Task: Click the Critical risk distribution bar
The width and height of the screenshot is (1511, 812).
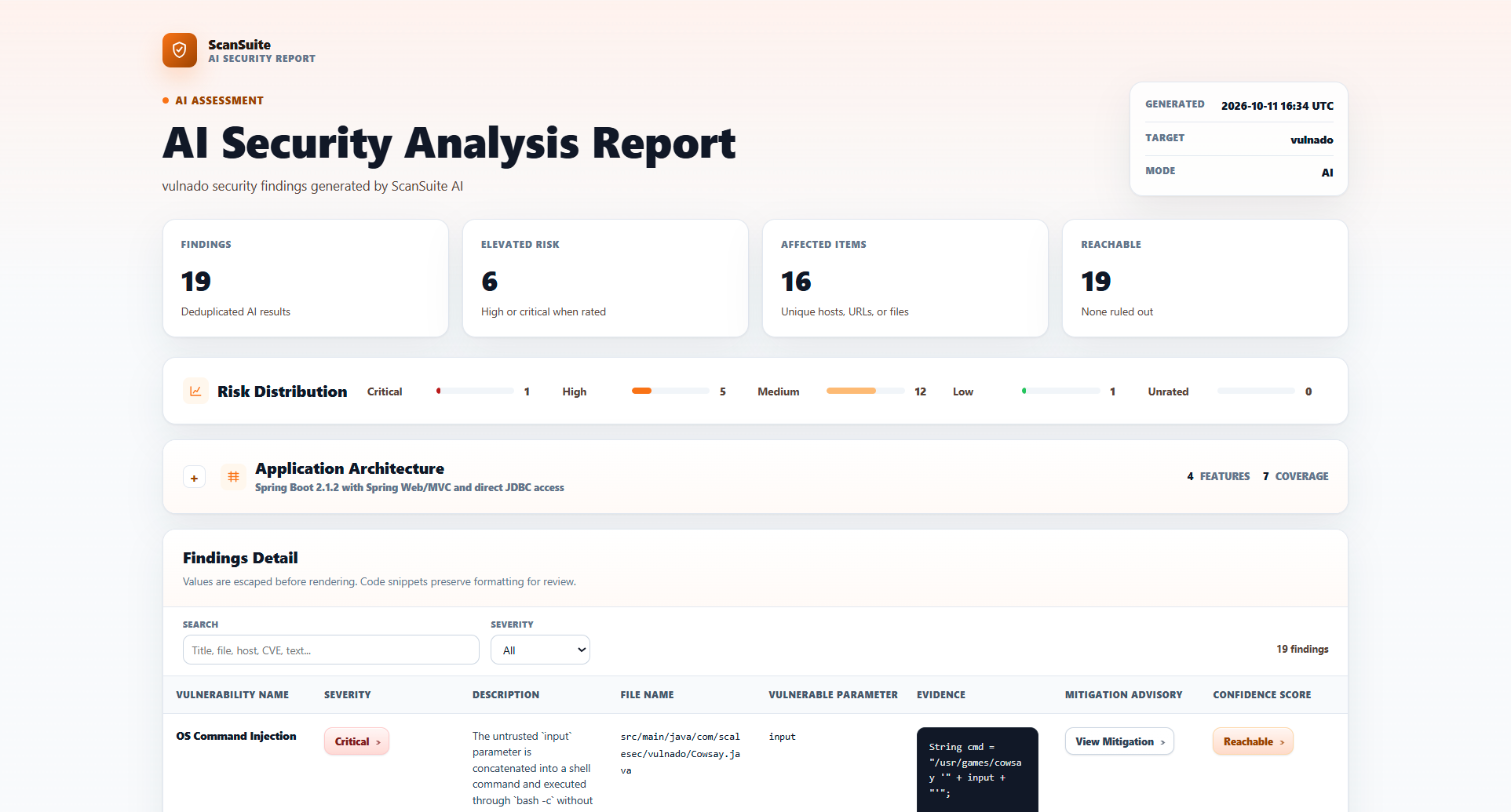Action: click(x=475, y=391)
